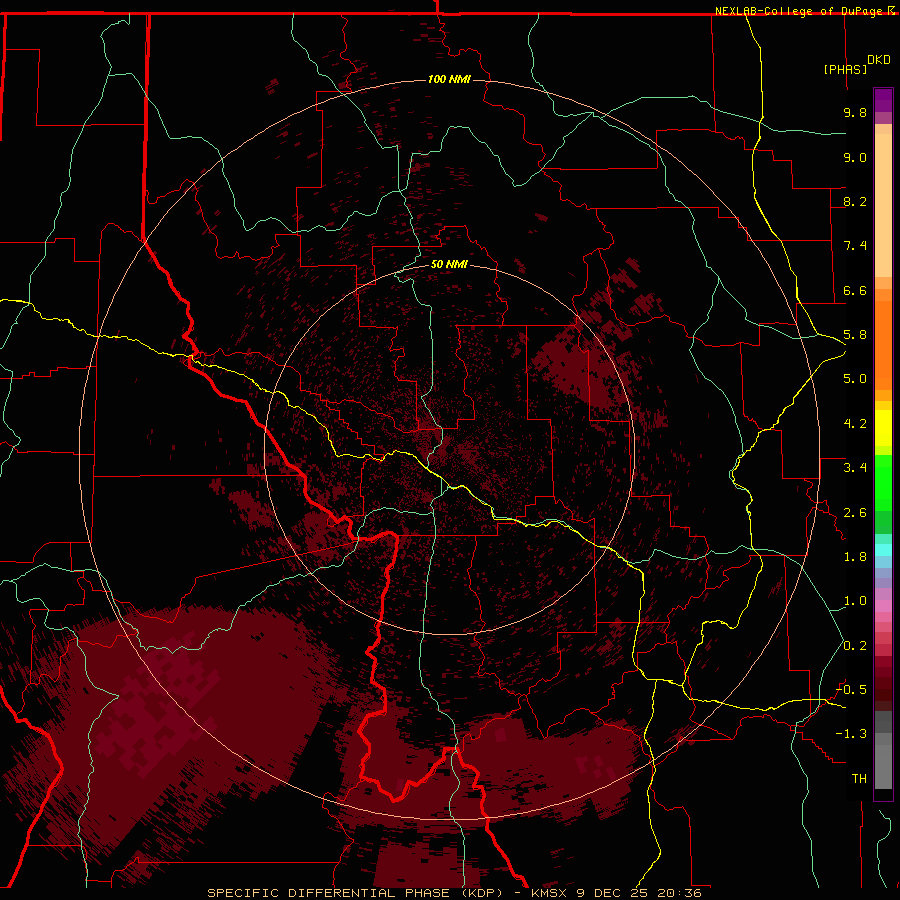Click the DKD label above the color scale

pyautogui.click(x=879, y=60)
